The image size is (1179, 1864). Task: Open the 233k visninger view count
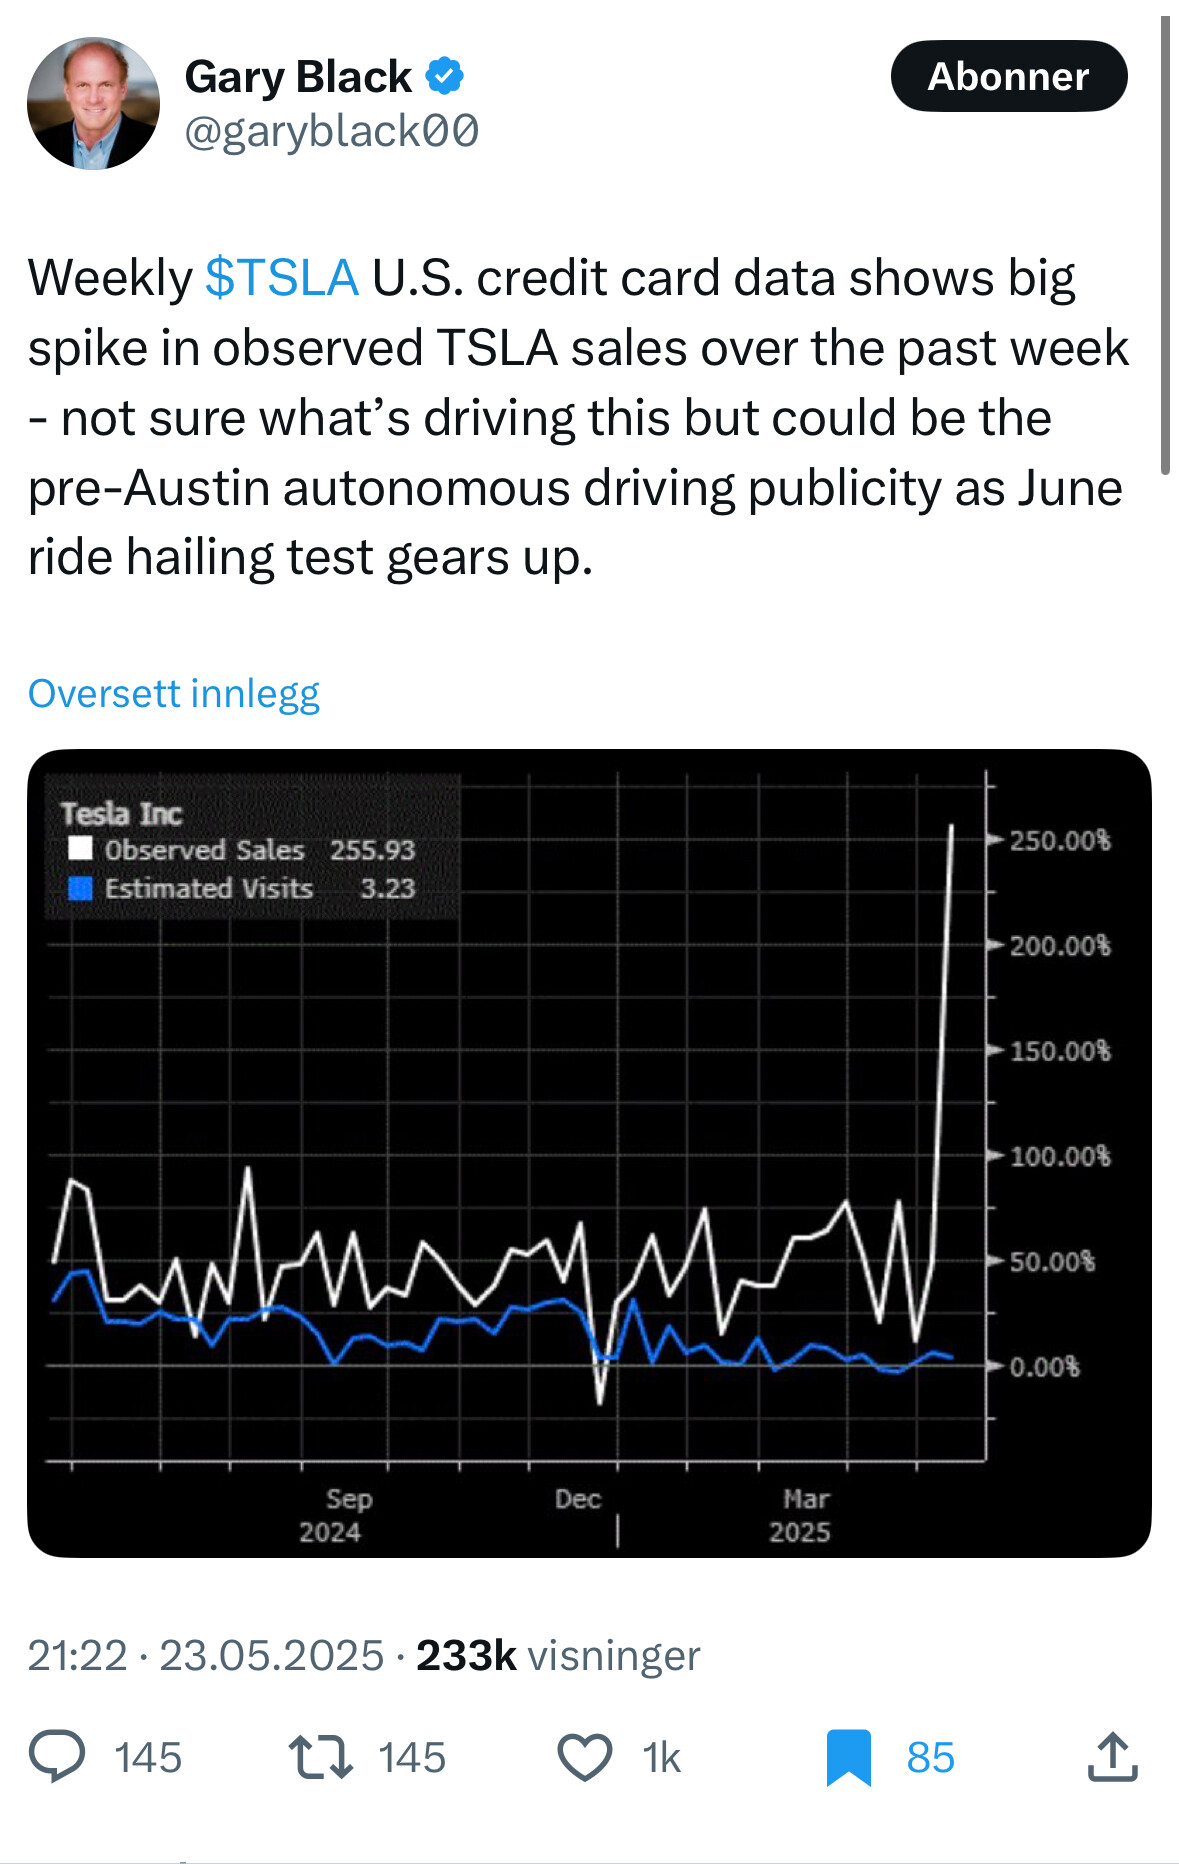[558, 1655]
